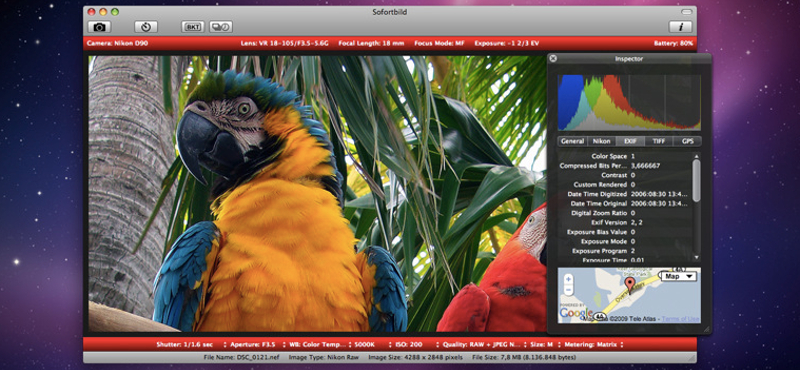Select the EXIF tab

click(x=630, y=141)
